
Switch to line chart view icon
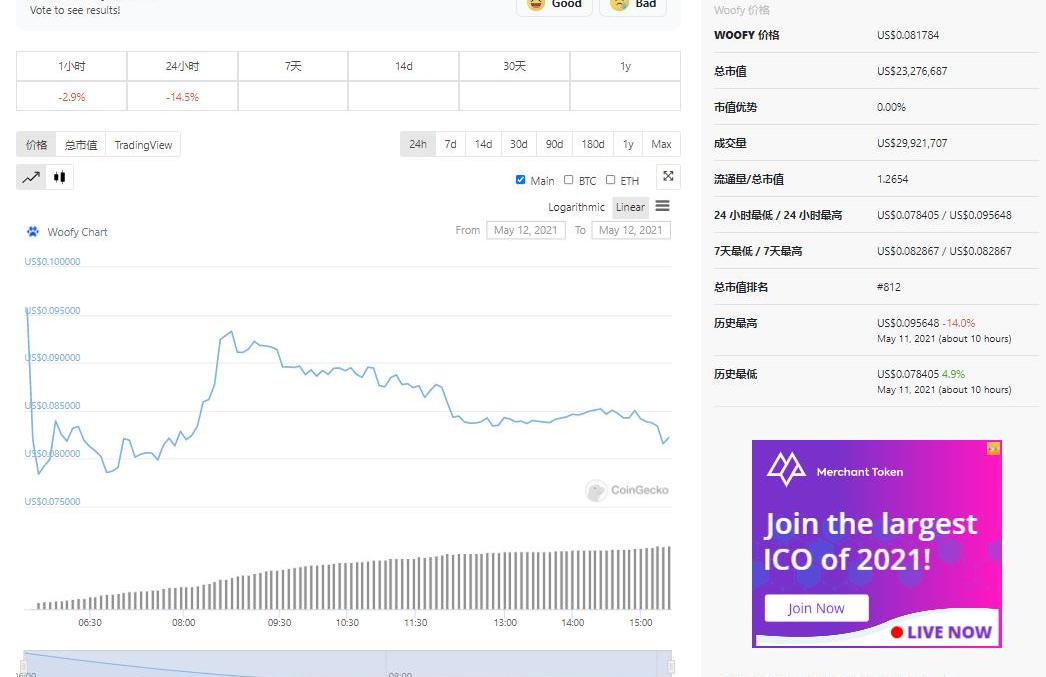click(31, 177)
